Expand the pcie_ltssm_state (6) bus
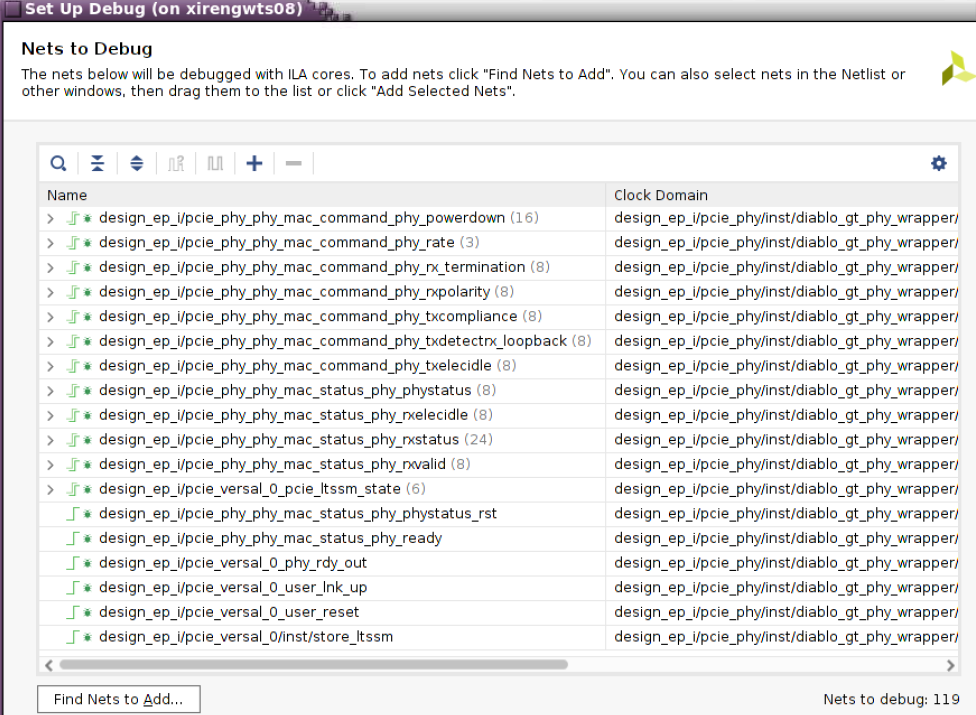The height and width of the screenshot is (715, 976). [x=51, y=490]
